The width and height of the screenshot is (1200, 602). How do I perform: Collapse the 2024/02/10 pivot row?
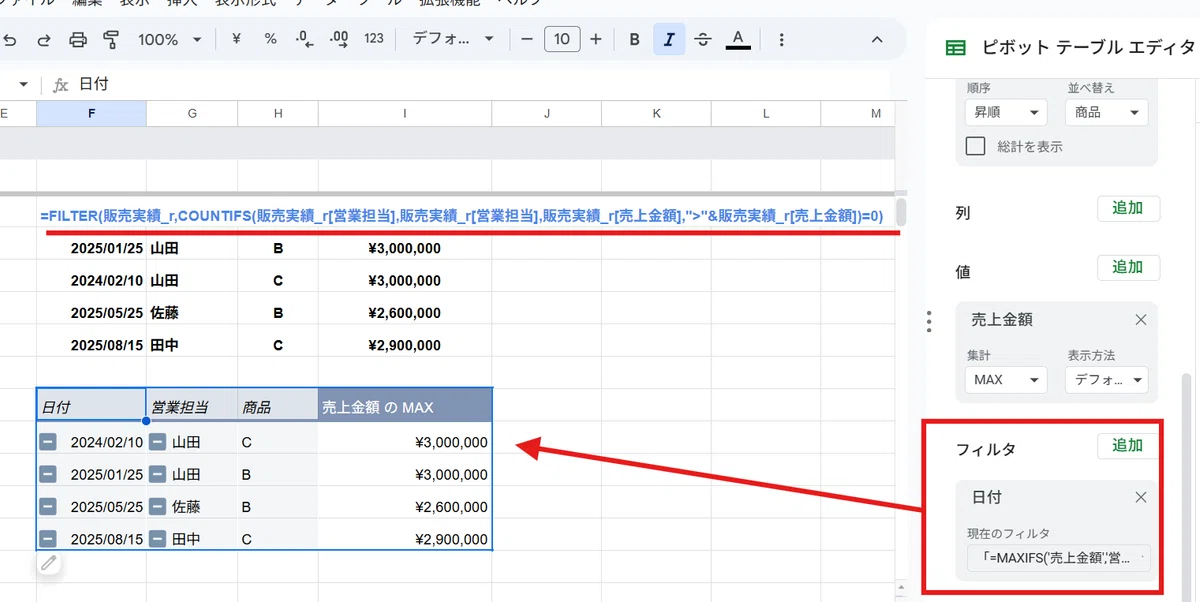[x=48, y=441]
